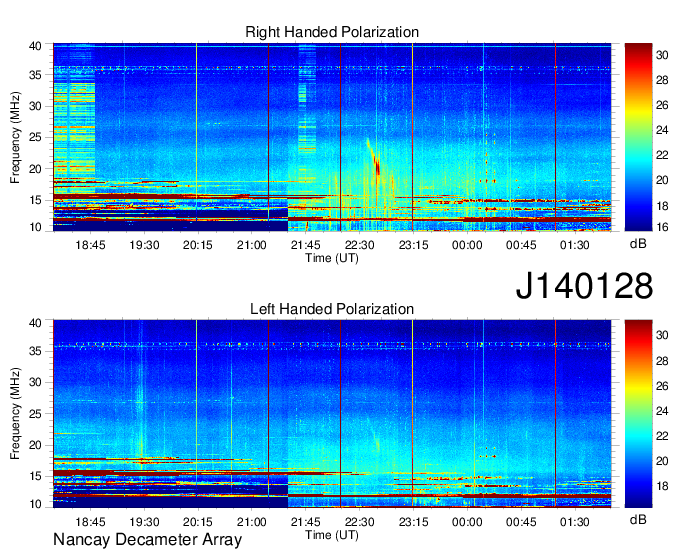680x552 pixels.
Task: Click the 30 MHz tick of the Right Handed plot
Action: coord(35,106)
